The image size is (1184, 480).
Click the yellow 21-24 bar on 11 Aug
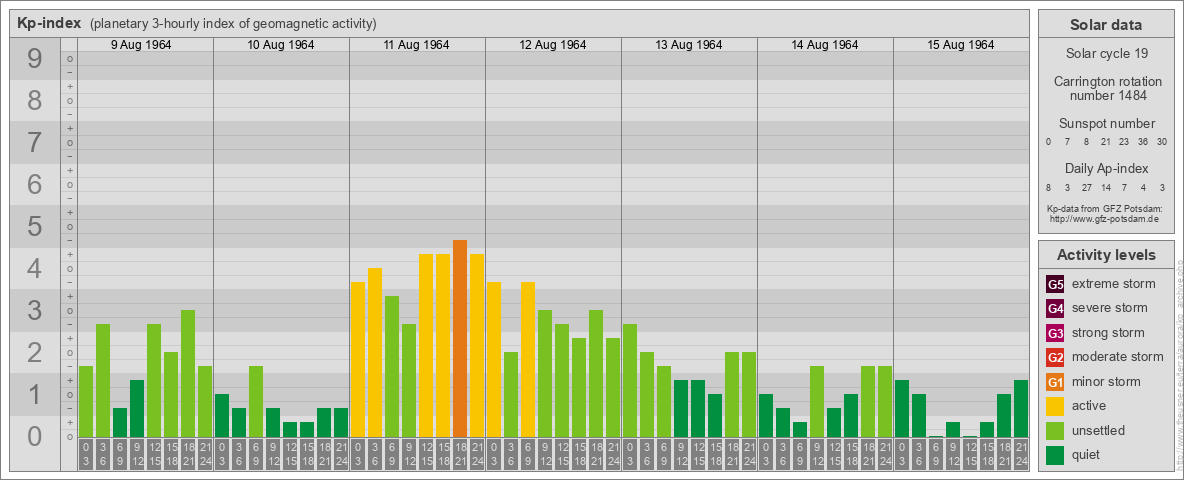pyautogui.click(x=476, y=345)
